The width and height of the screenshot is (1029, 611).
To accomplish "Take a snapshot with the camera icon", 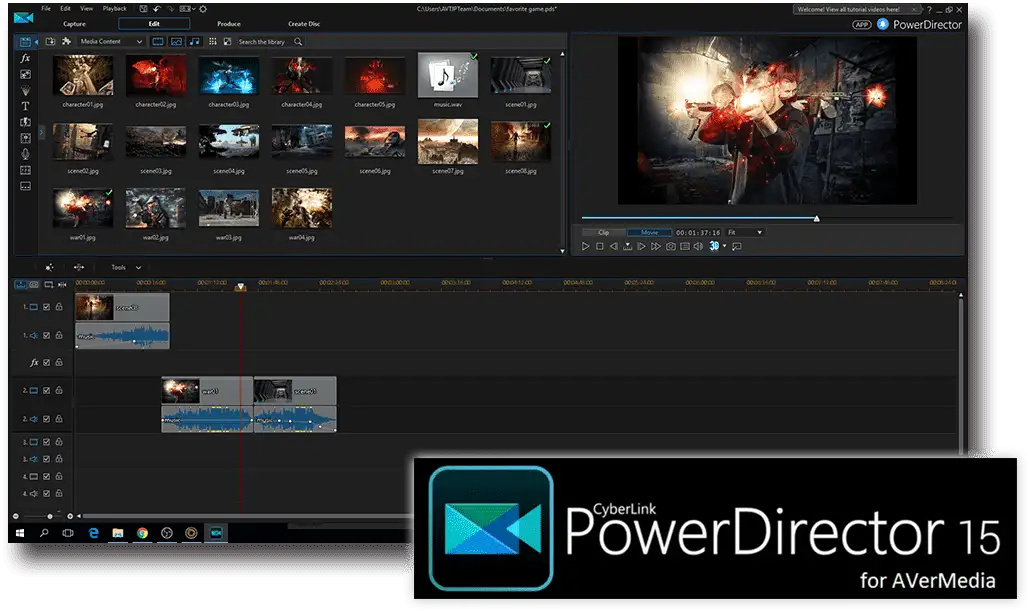I will pyautogui.click(x=671, y=247).
